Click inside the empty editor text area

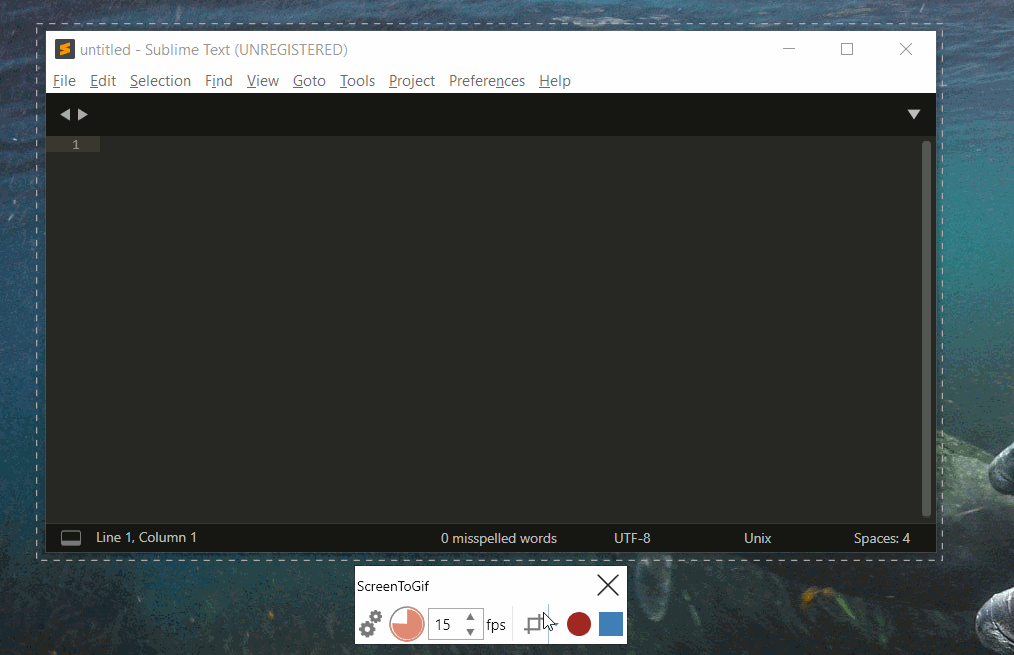coord(510,329)
